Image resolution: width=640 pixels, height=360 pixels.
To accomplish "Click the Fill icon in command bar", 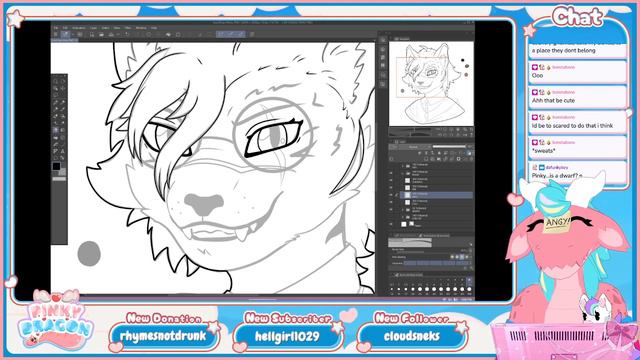I will 168,34.
